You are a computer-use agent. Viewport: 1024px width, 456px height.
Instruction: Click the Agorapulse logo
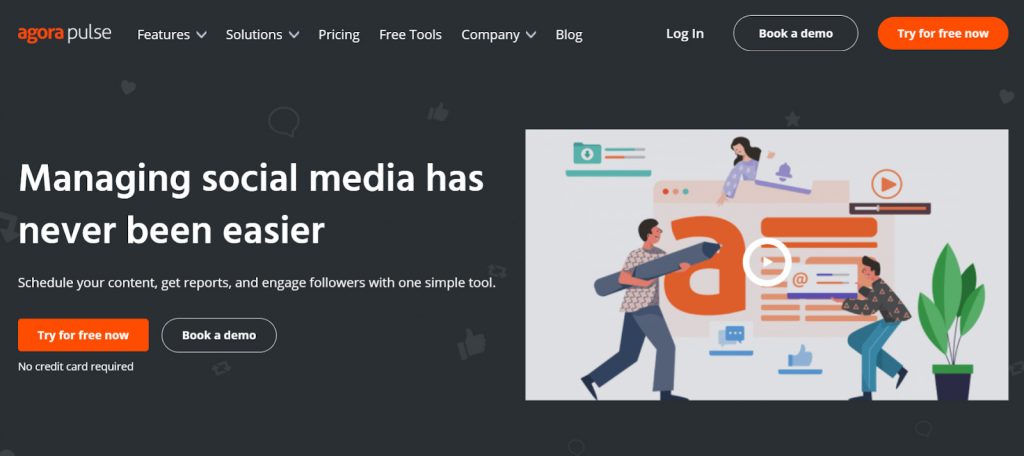64,33
